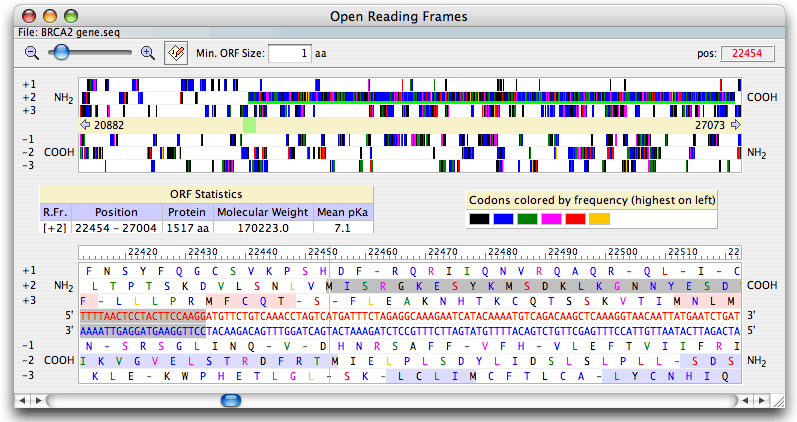This screenshot has height=422, width=797.
Task: Click the ORF Statistics table title
Action: tap(206, 194)
